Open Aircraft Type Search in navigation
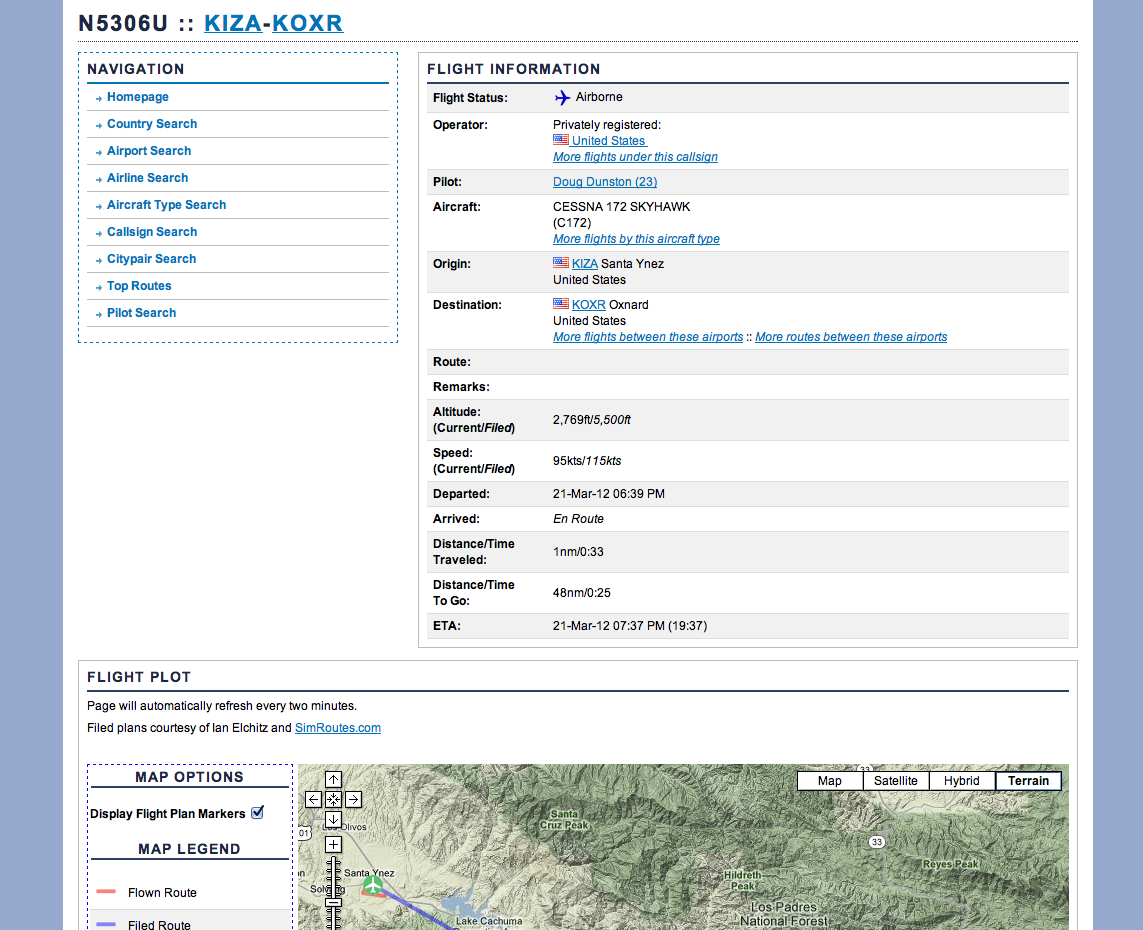This screenshot has height=930, width=1143. (166, 205)
